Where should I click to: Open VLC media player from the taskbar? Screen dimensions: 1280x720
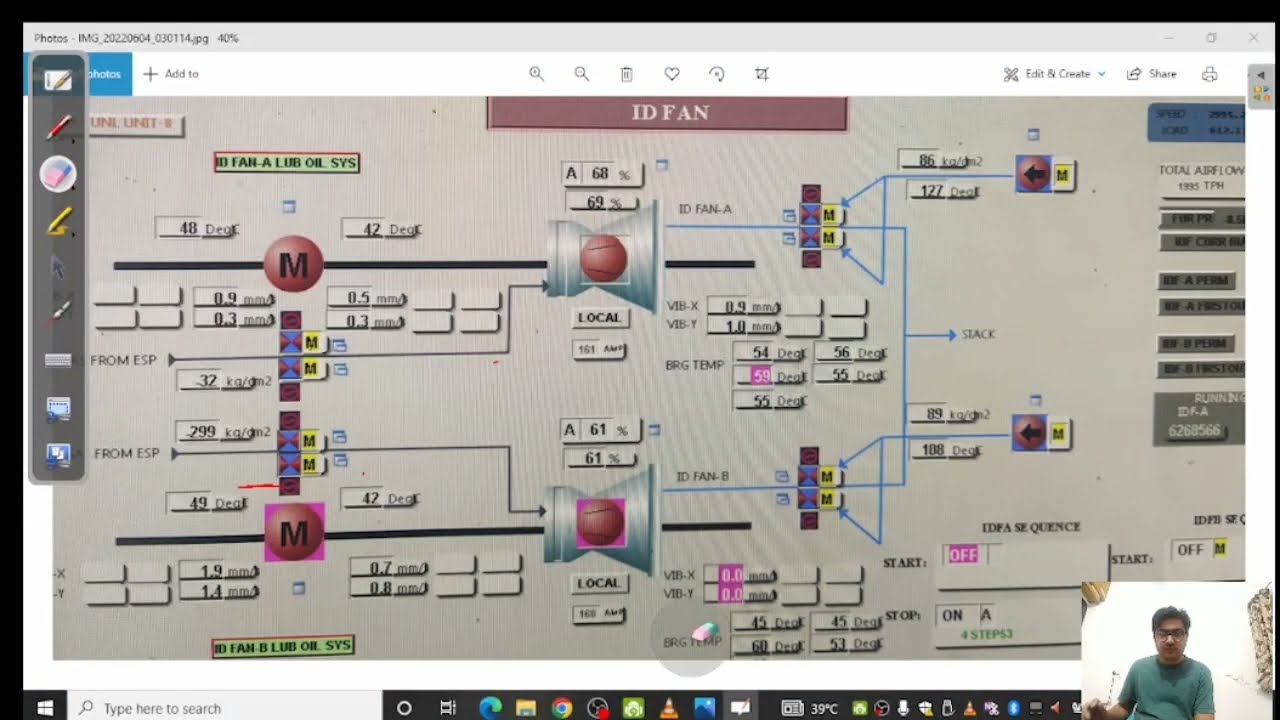669,708
